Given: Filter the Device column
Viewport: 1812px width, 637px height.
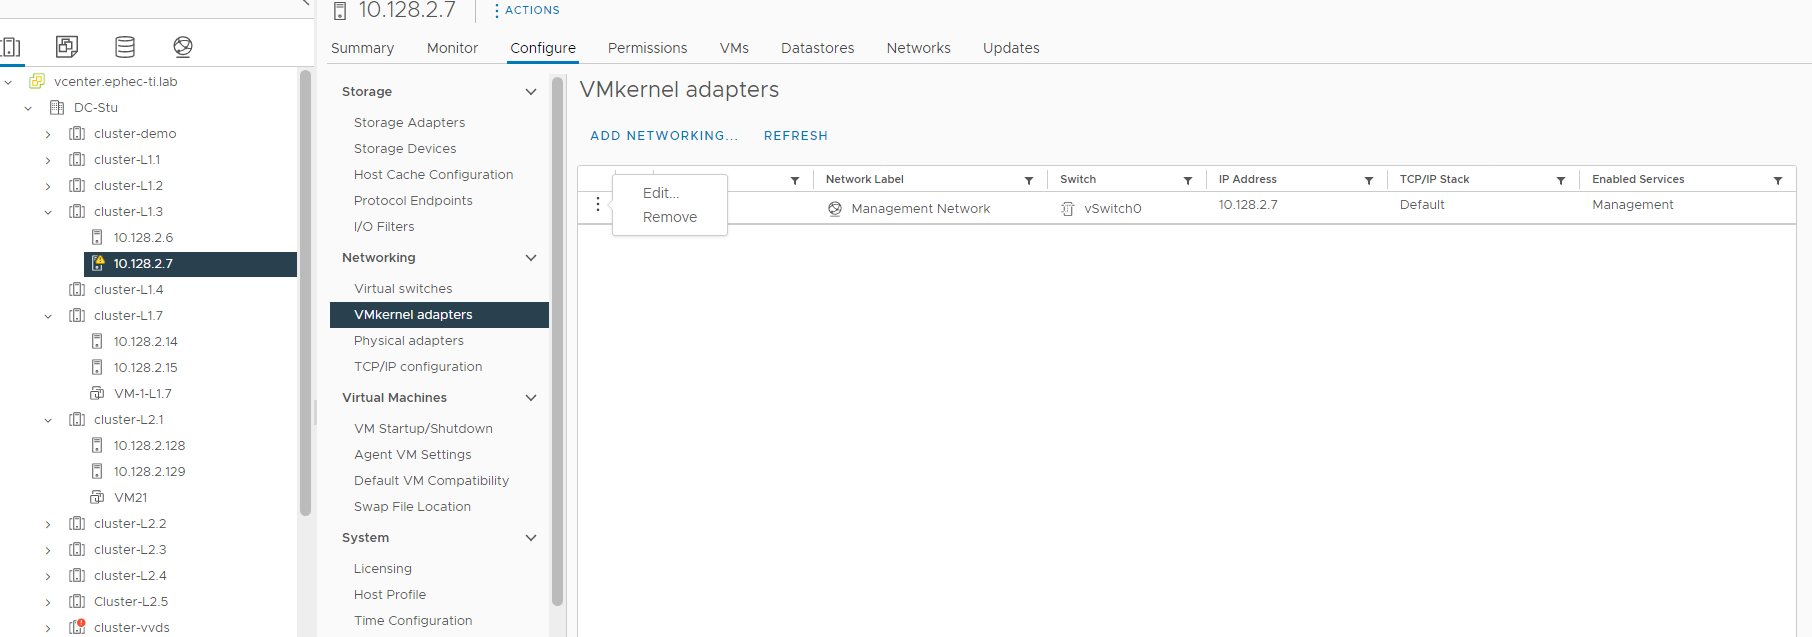Looking at the screenshot, I should pos(795,180).
